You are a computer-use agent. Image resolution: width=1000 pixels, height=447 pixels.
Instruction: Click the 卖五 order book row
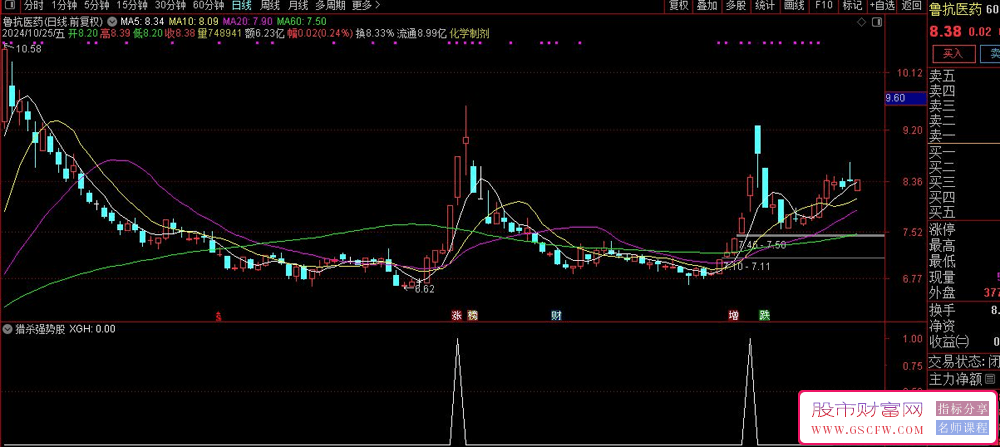pyautogui.click(x=964, y=76)
